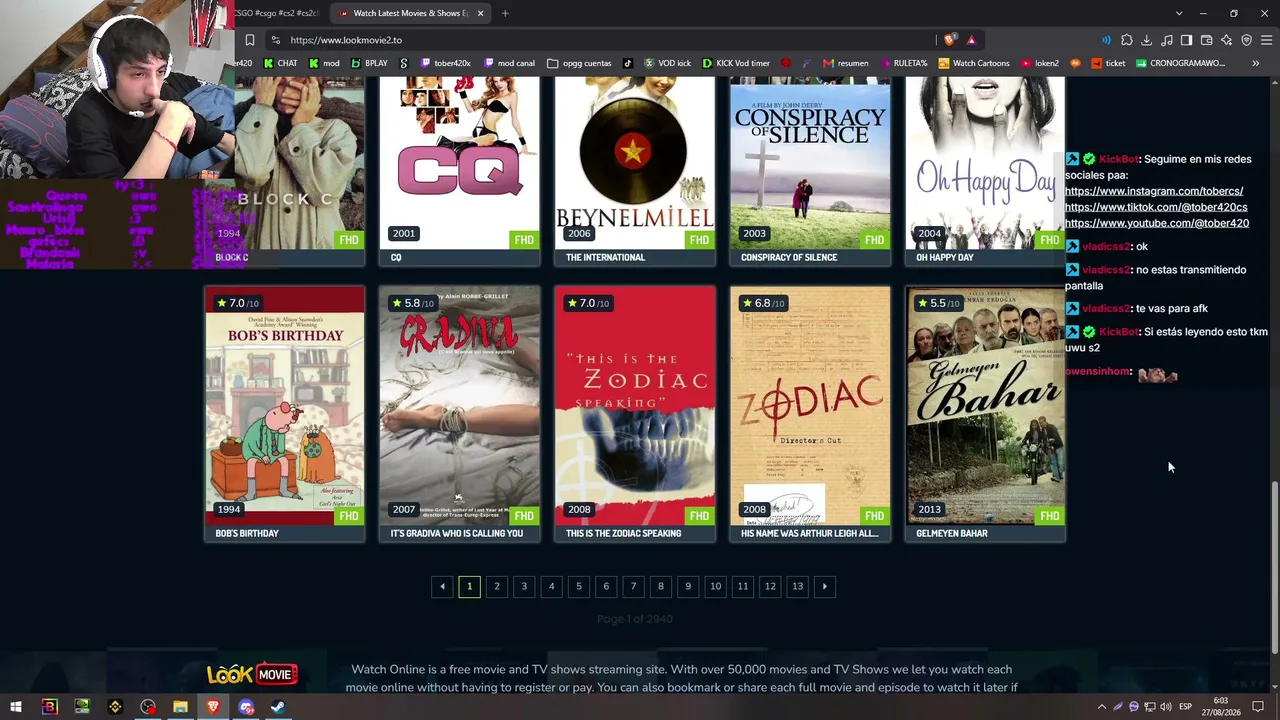Click the LookMovie logo in footer
Viewport: 1280px width, 720px height.
pos(252,675)
